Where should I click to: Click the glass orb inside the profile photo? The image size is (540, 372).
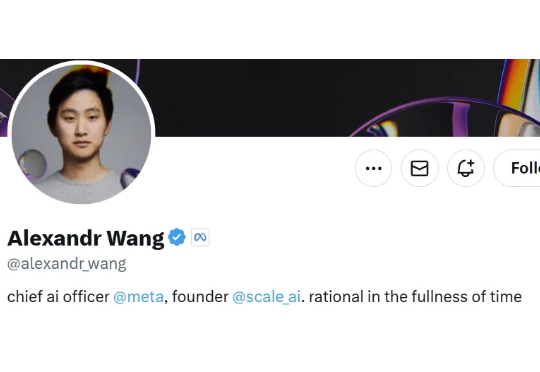point(33,164)
